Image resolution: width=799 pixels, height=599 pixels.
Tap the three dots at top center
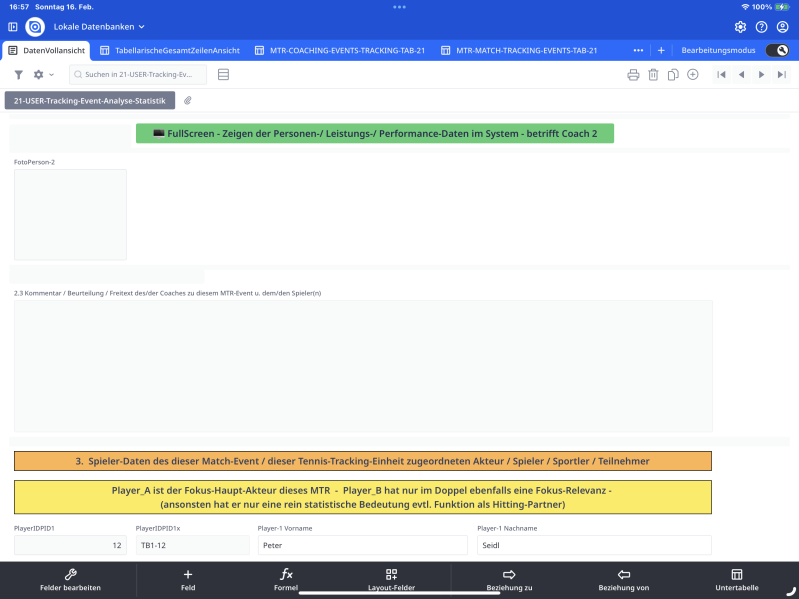(400, 7)
